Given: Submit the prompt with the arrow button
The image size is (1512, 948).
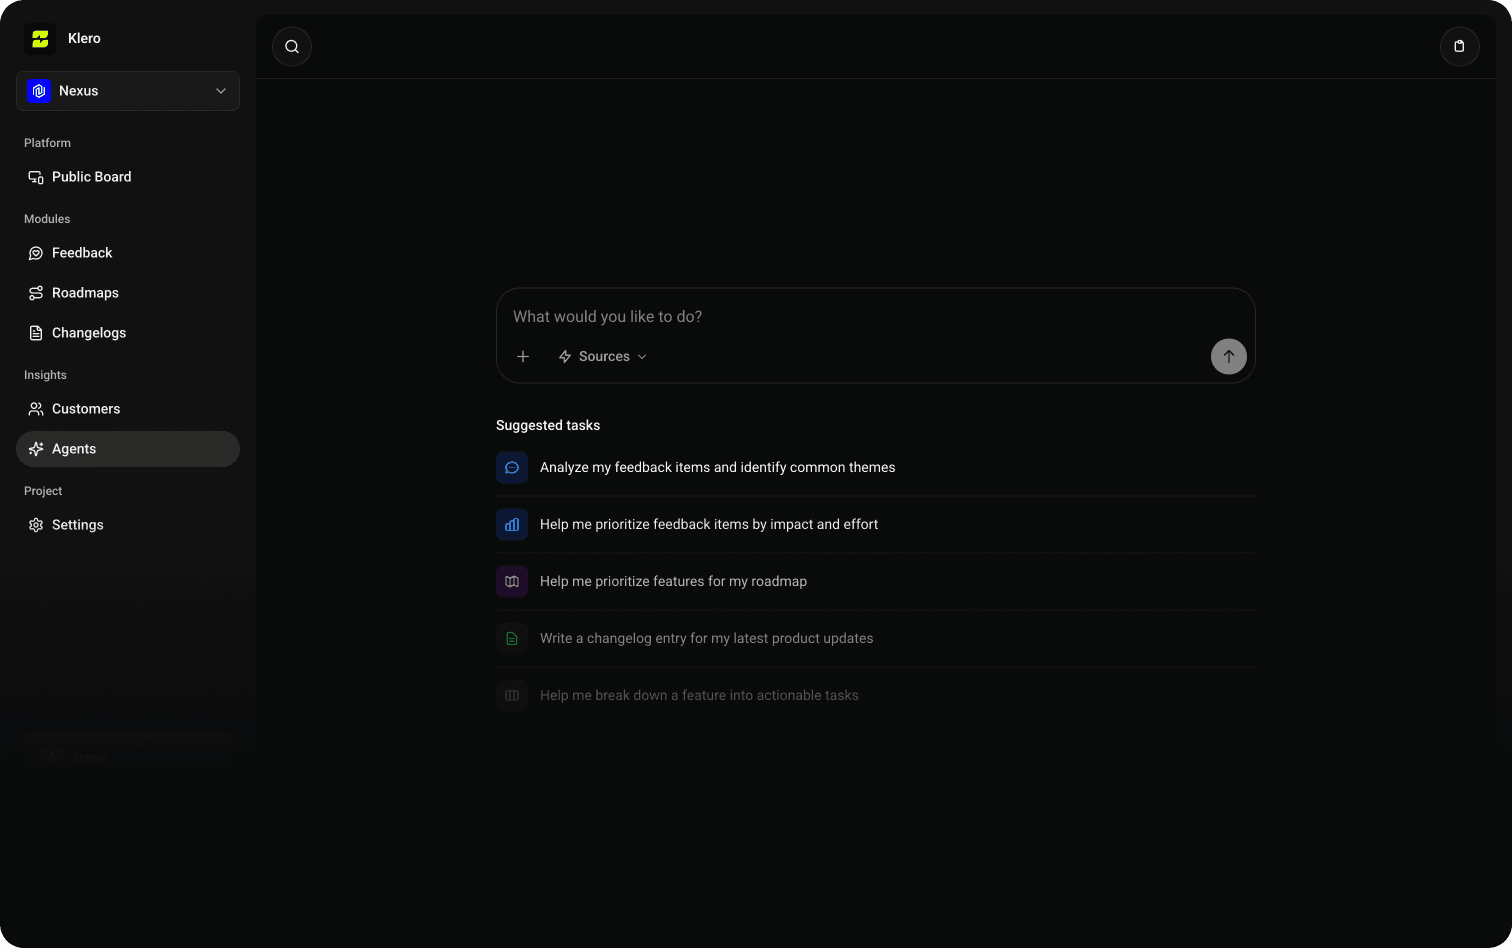Looking at the screenshot, I should pyautogui.click(x=1228, y=356).
